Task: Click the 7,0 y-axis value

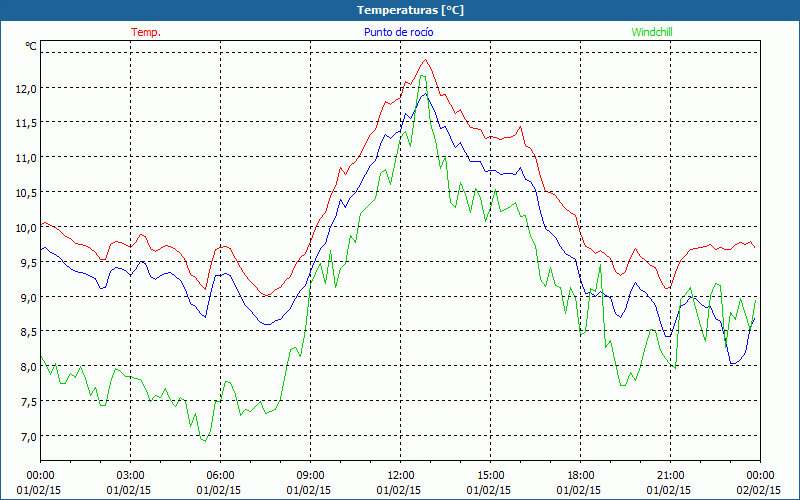Action: (x=29, y=437)
